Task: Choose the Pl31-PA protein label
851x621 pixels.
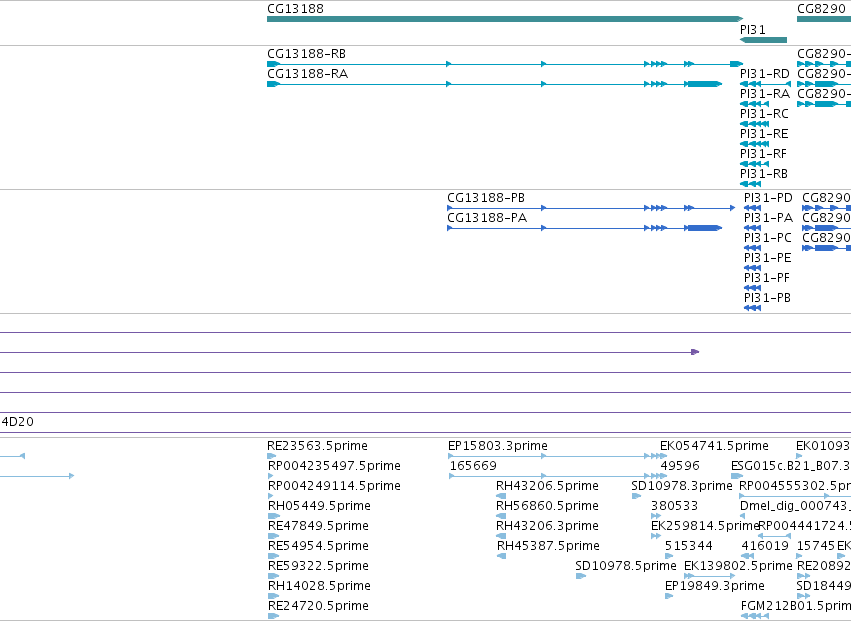Action: [x=769, y=218]
